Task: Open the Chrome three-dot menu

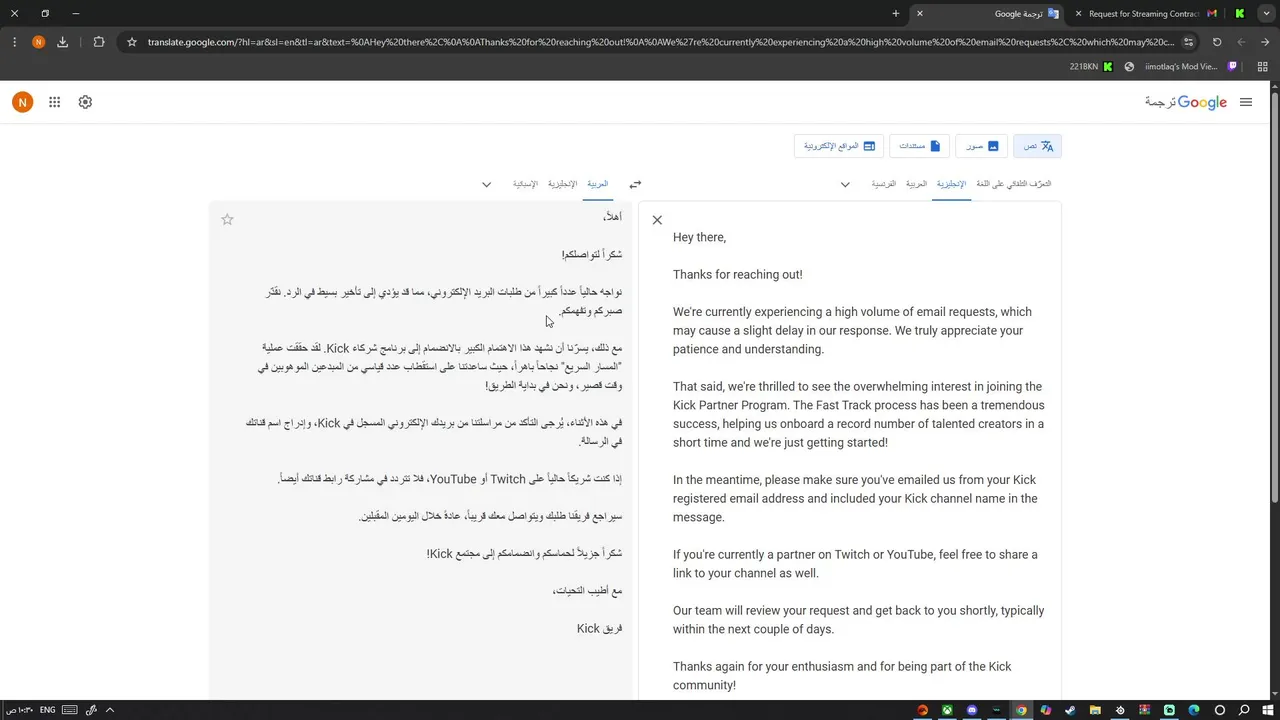Action: [x=14, y=42]
